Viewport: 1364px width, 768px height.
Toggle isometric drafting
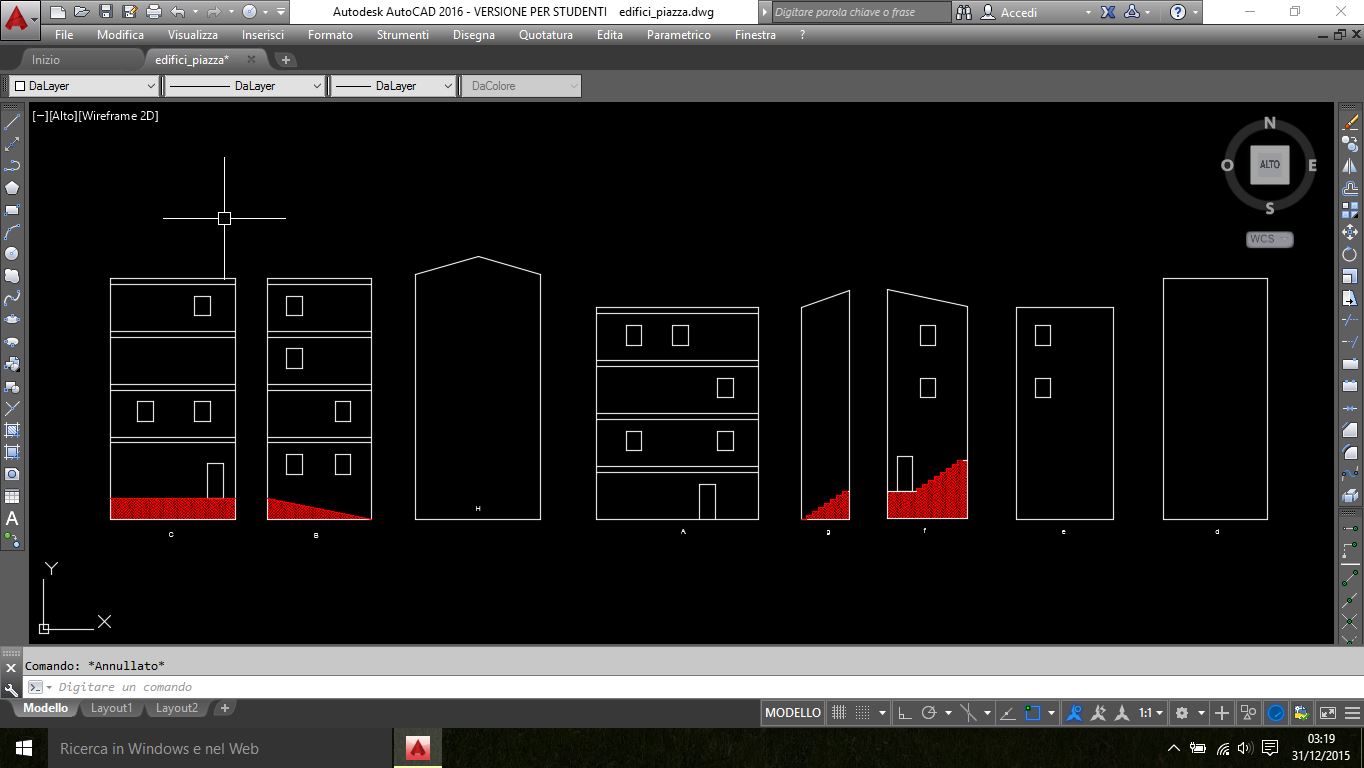click(969, 713)
